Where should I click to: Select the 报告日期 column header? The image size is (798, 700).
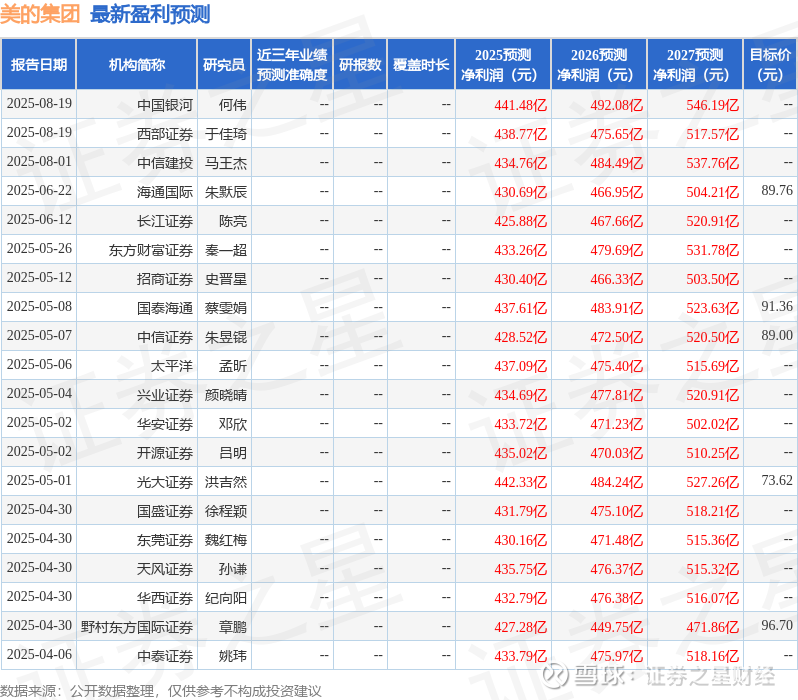pos(39,65)
